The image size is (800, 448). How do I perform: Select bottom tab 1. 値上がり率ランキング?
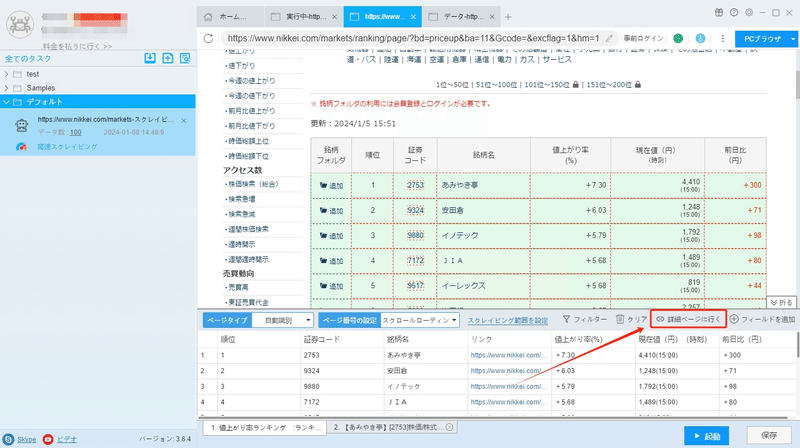(x=265, y=428)
